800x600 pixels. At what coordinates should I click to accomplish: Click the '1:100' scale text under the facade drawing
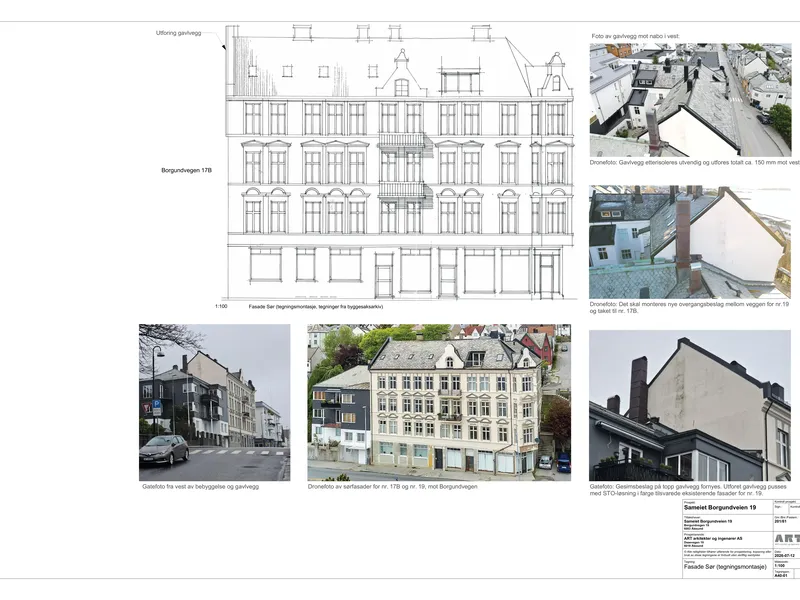[221, 307]
